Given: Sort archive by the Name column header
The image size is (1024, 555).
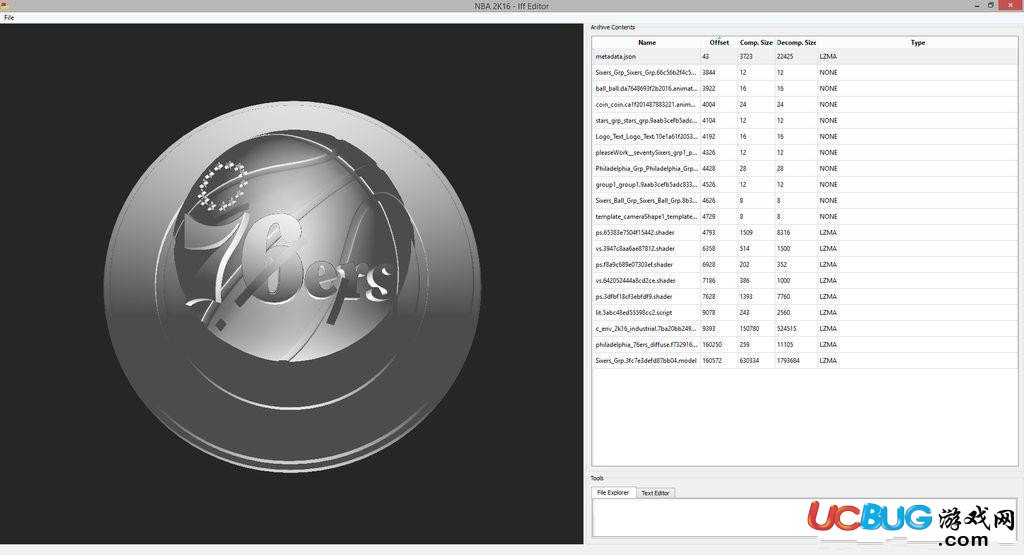Looking at the screenshot, I should pyautogui.click(x=647, y=42).
